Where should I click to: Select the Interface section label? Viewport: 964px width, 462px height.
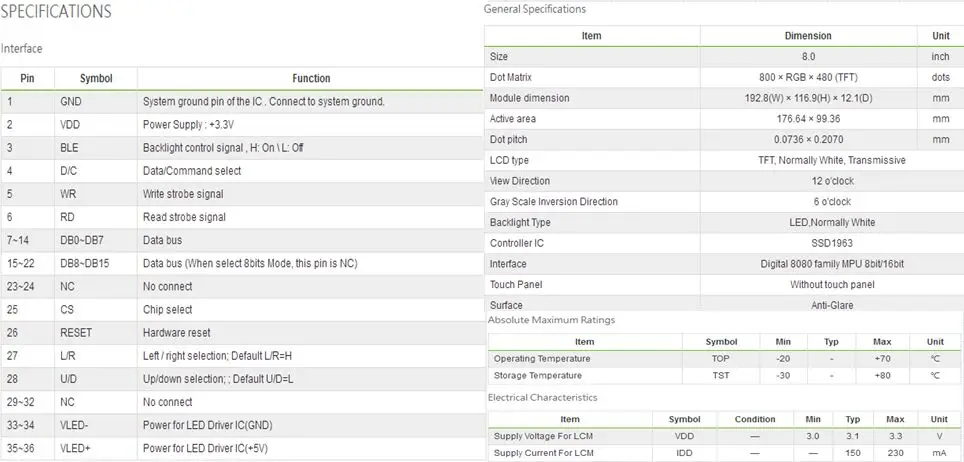tap(22, 49)
